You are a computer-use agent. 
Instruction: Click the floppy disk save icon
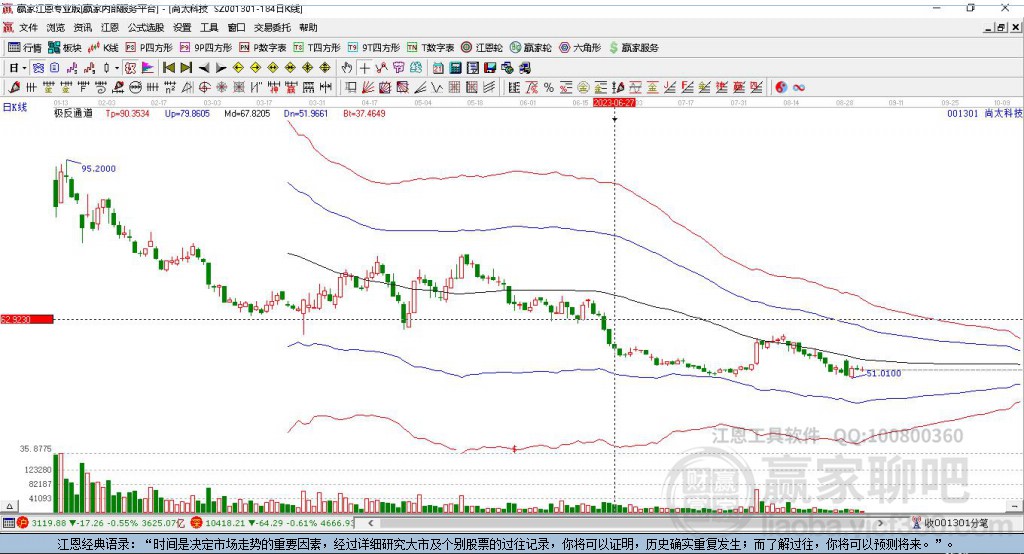(x=490, y=68)
